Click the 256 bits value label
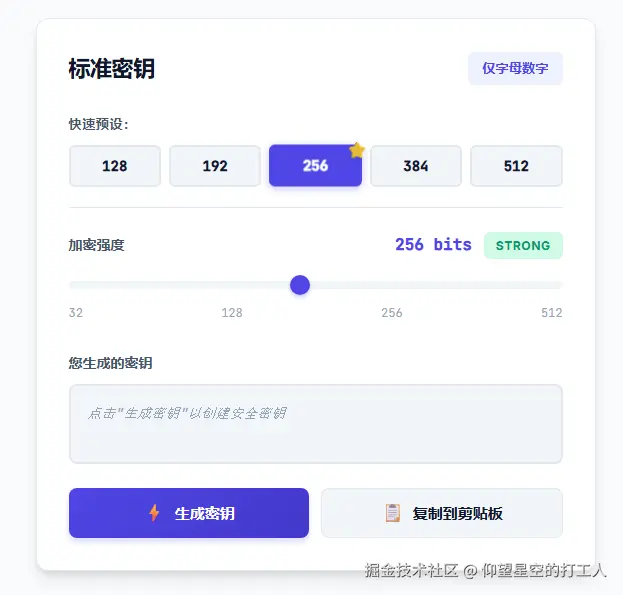 tap(433, 245)
